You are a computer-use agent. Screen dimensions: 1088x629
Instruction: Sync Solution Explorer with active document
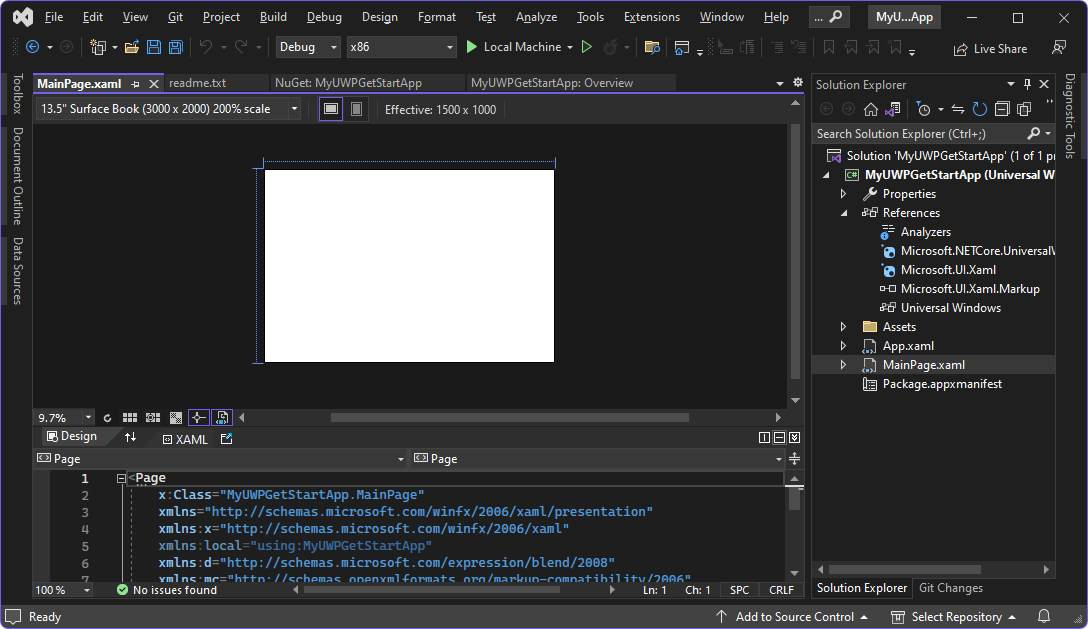click(958, 109)
